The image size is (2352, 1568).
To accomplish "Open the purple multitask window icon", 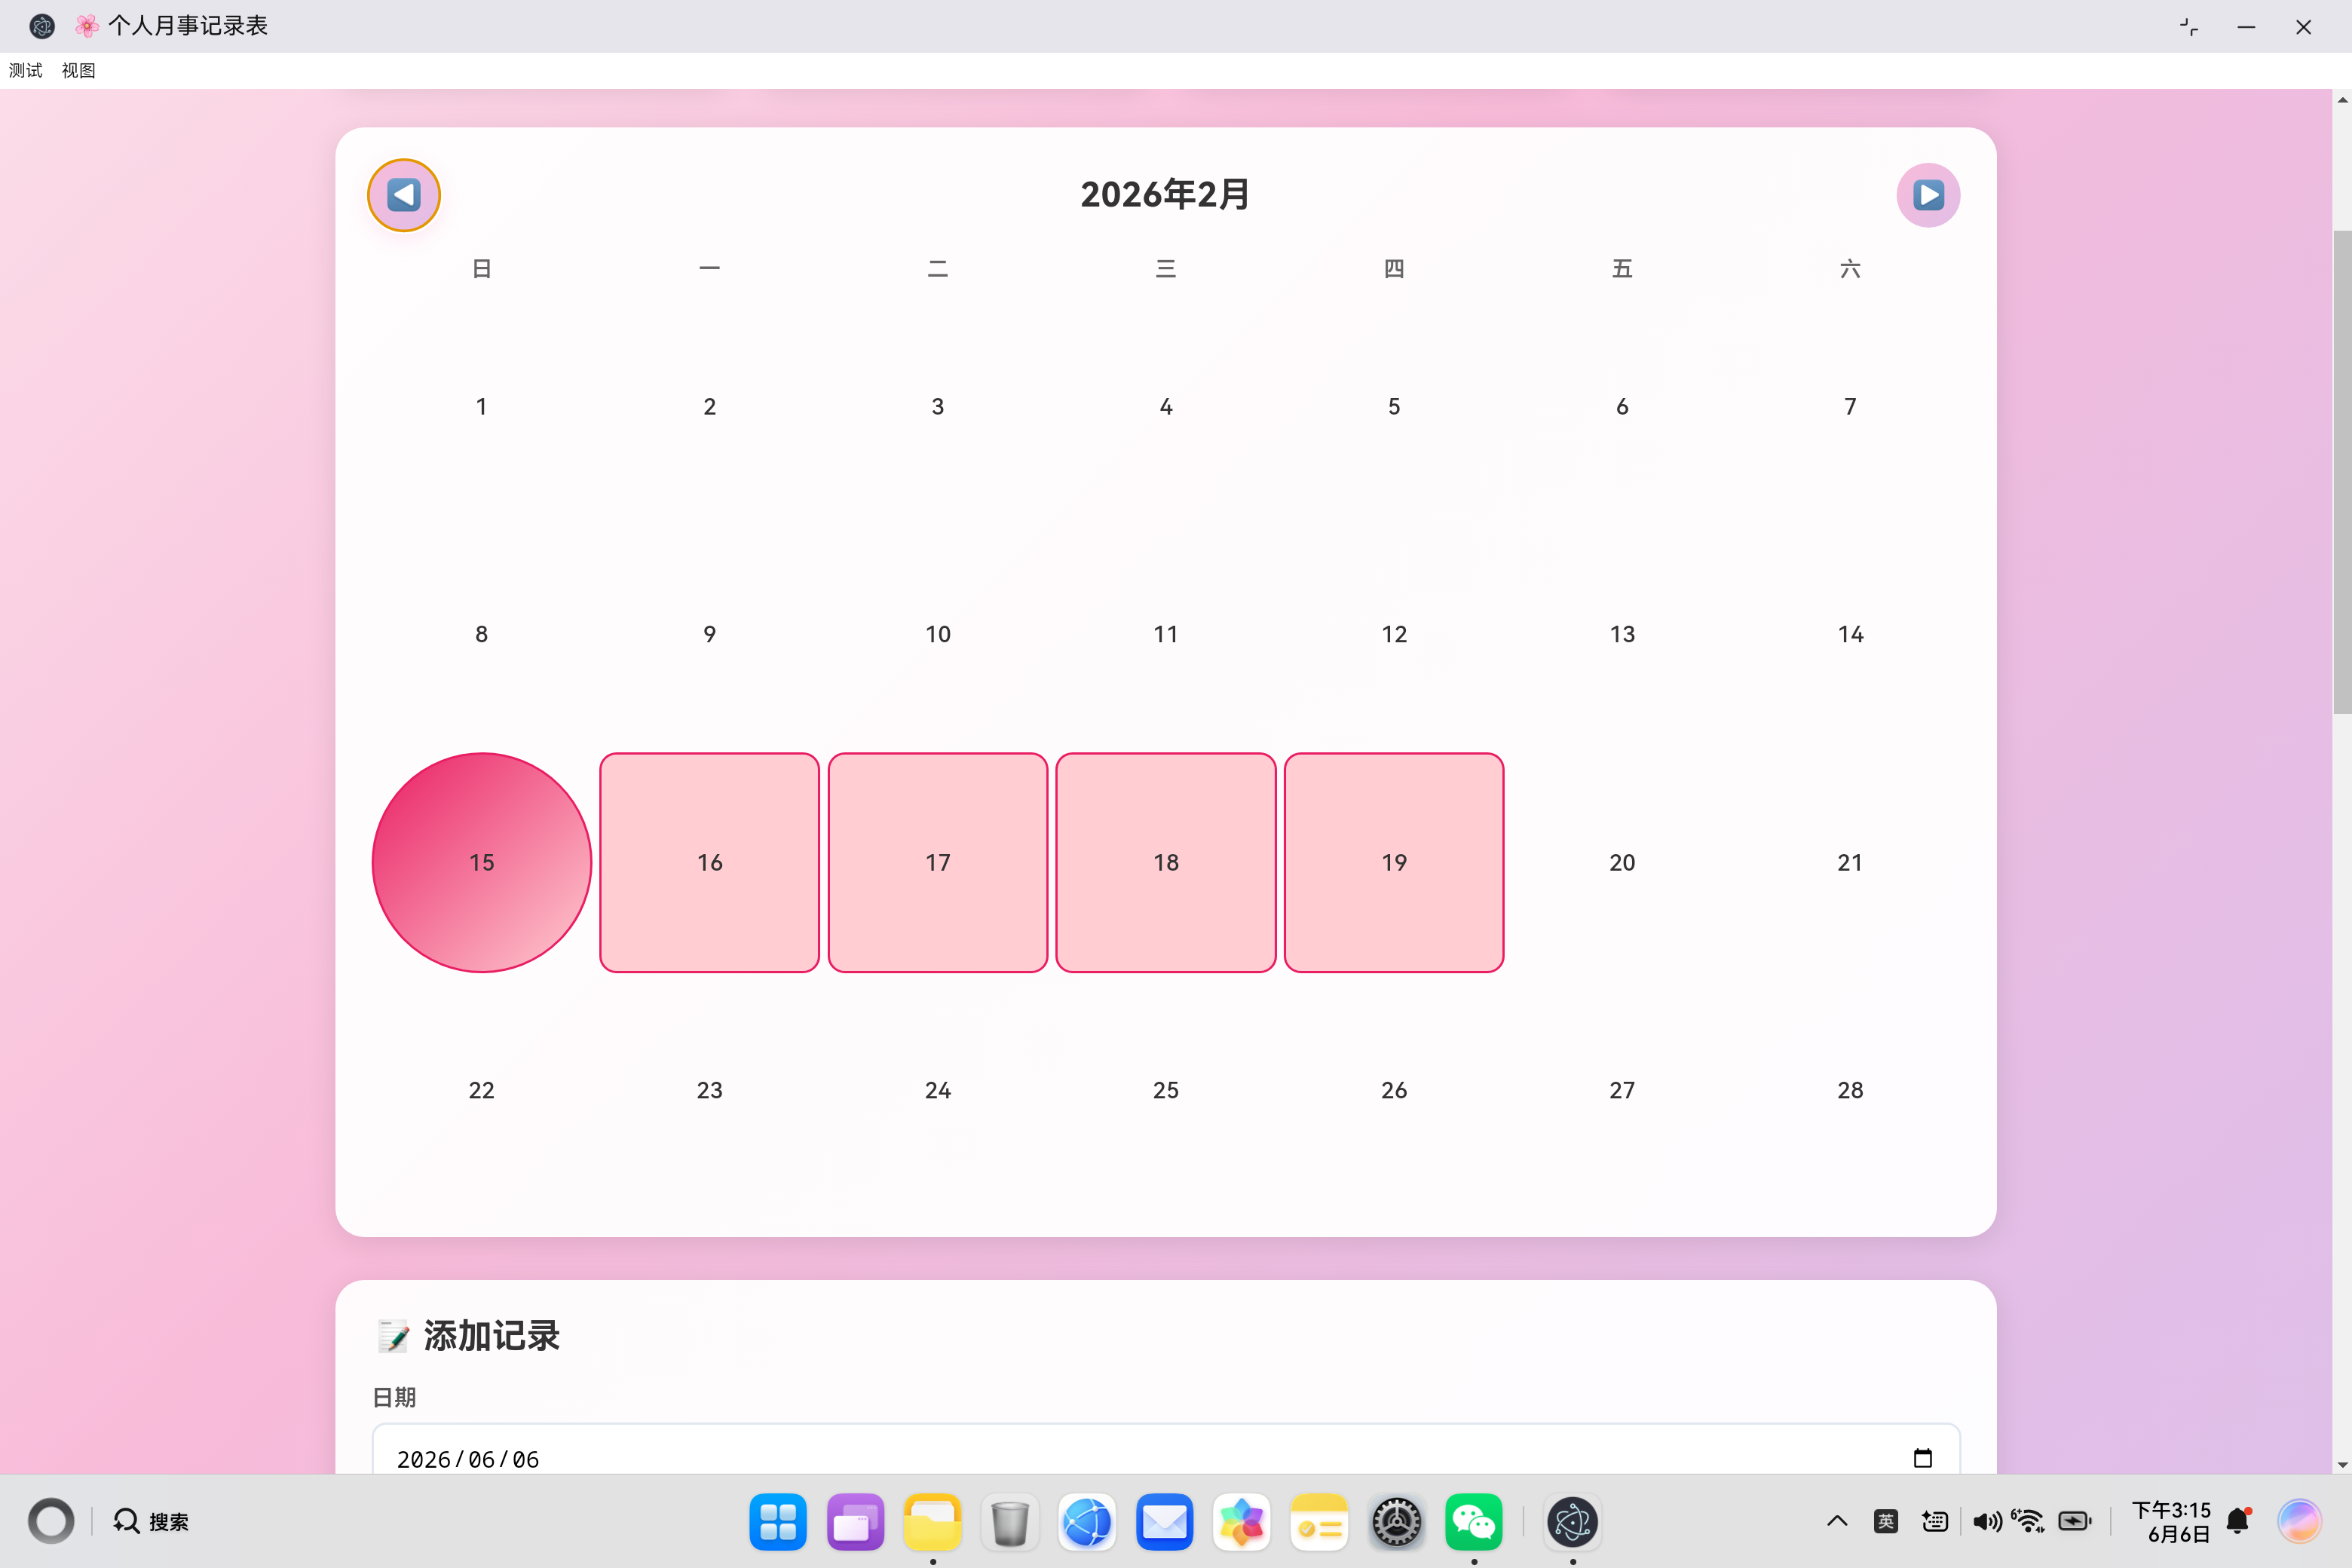I will [855, 1521].
